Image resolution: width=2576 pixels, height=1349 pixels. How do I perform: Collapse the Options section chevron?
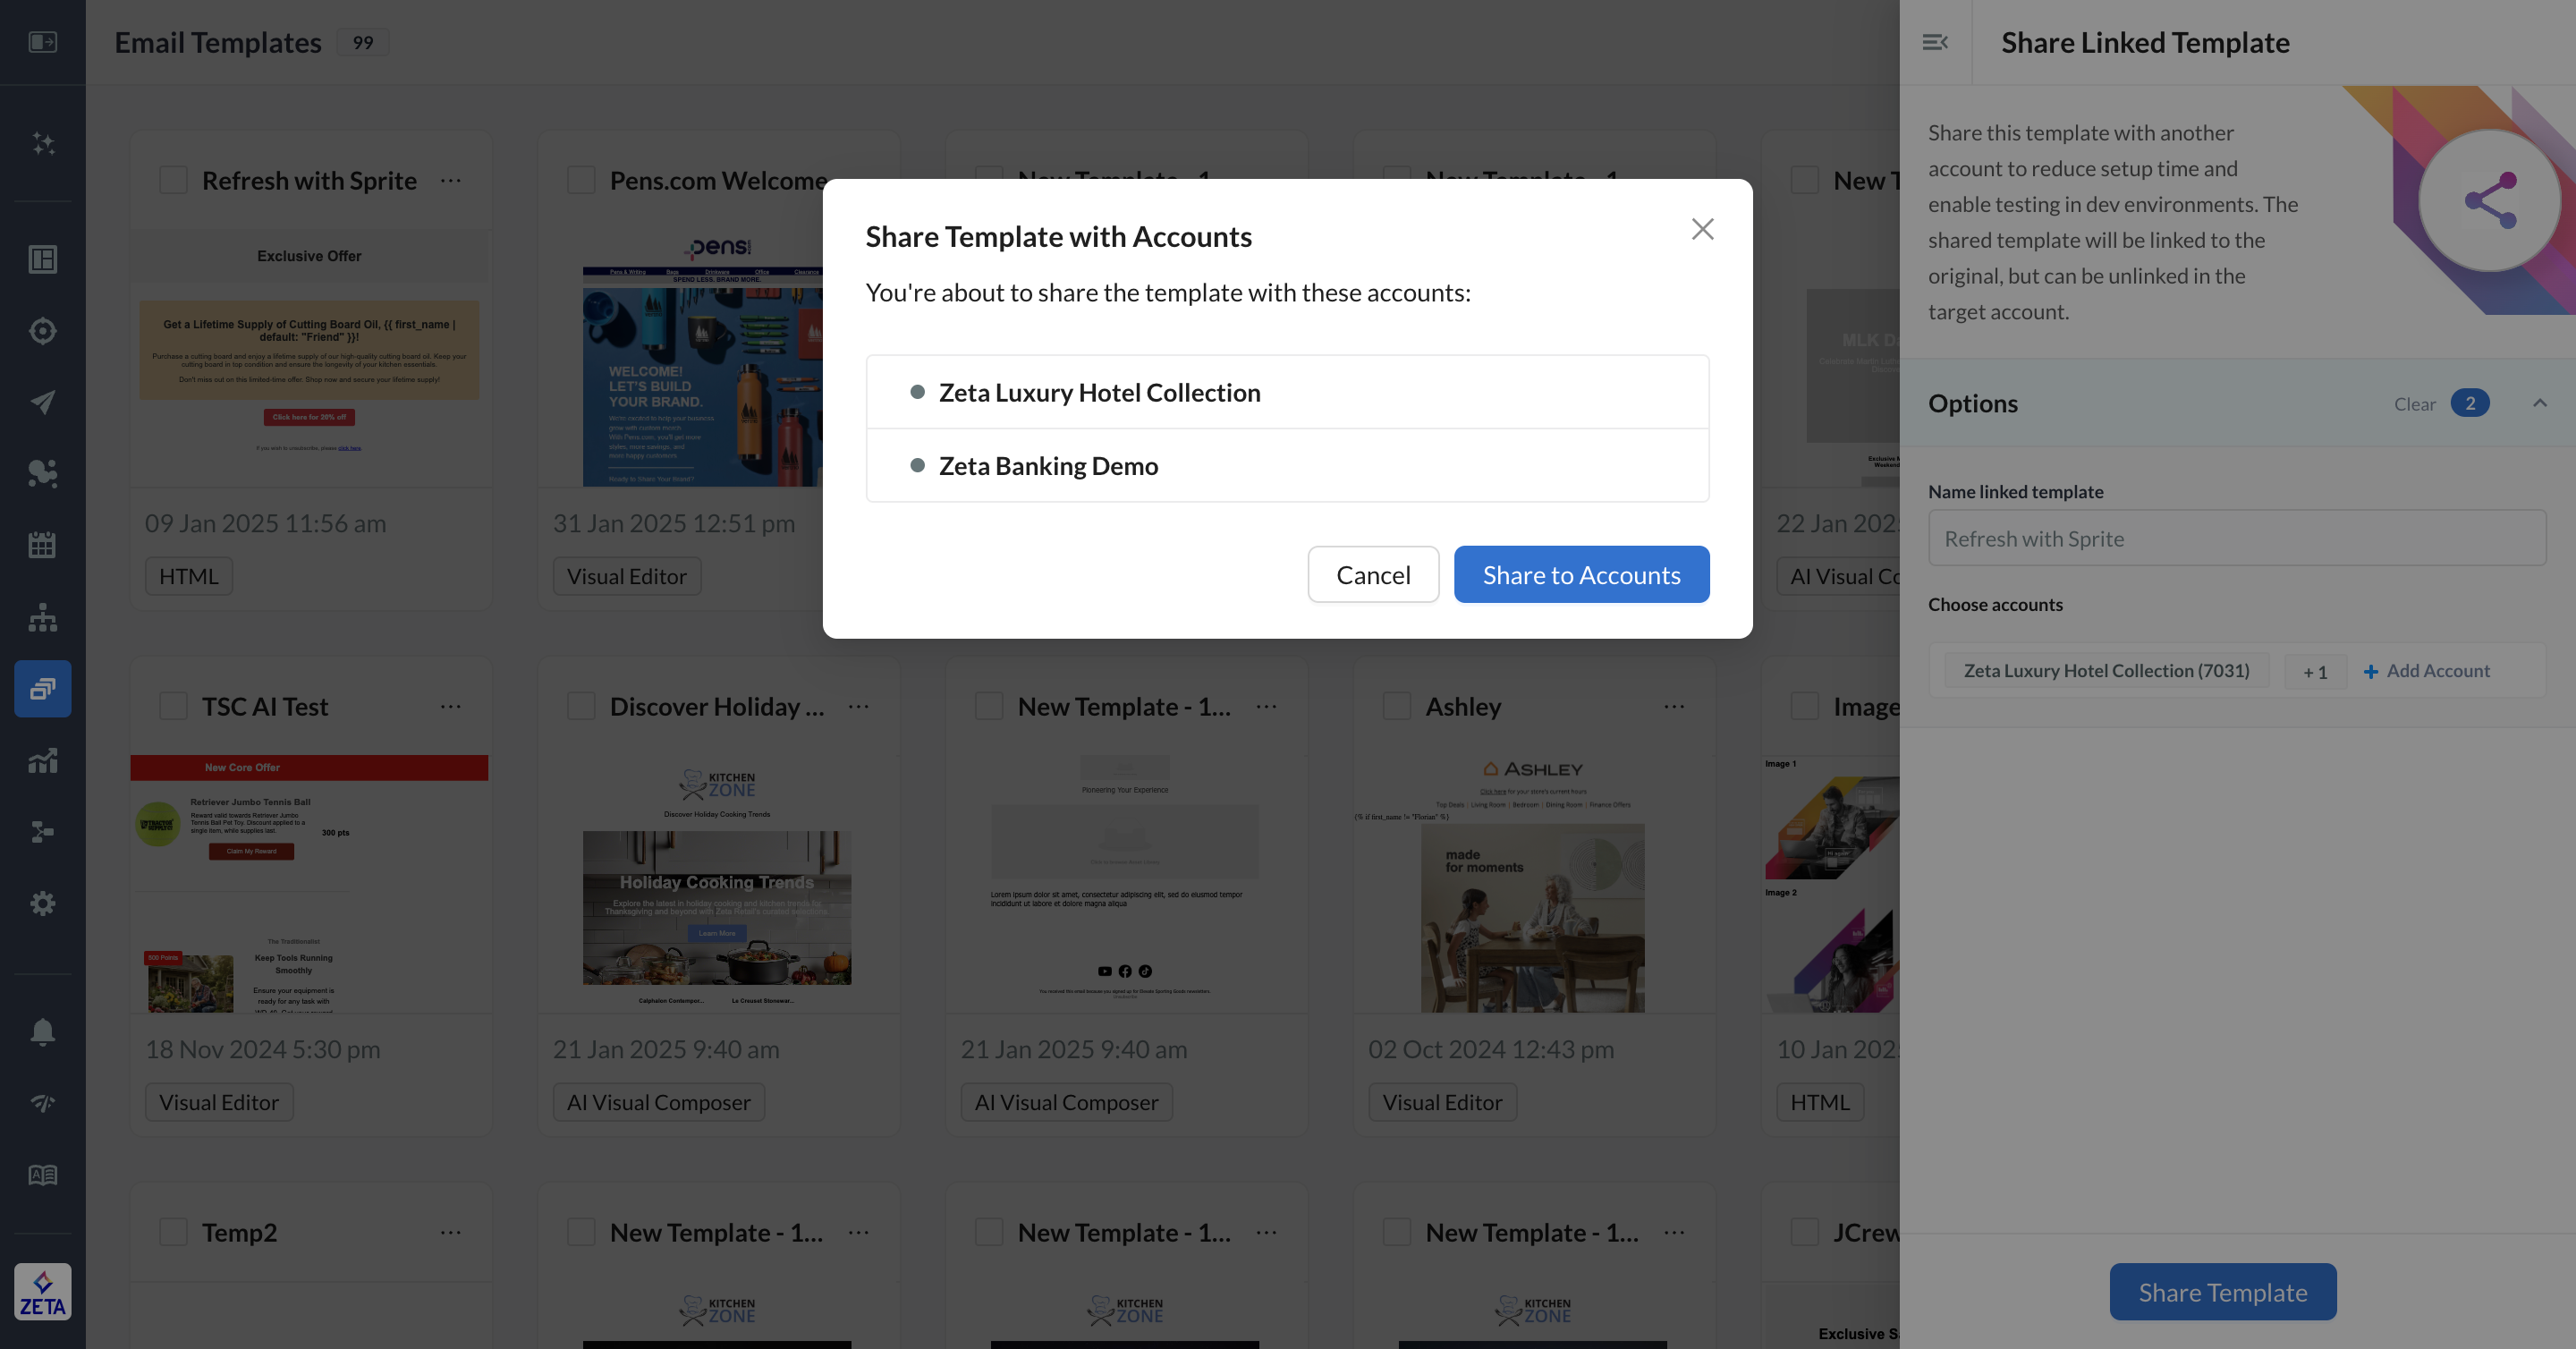pos(2539,403)
